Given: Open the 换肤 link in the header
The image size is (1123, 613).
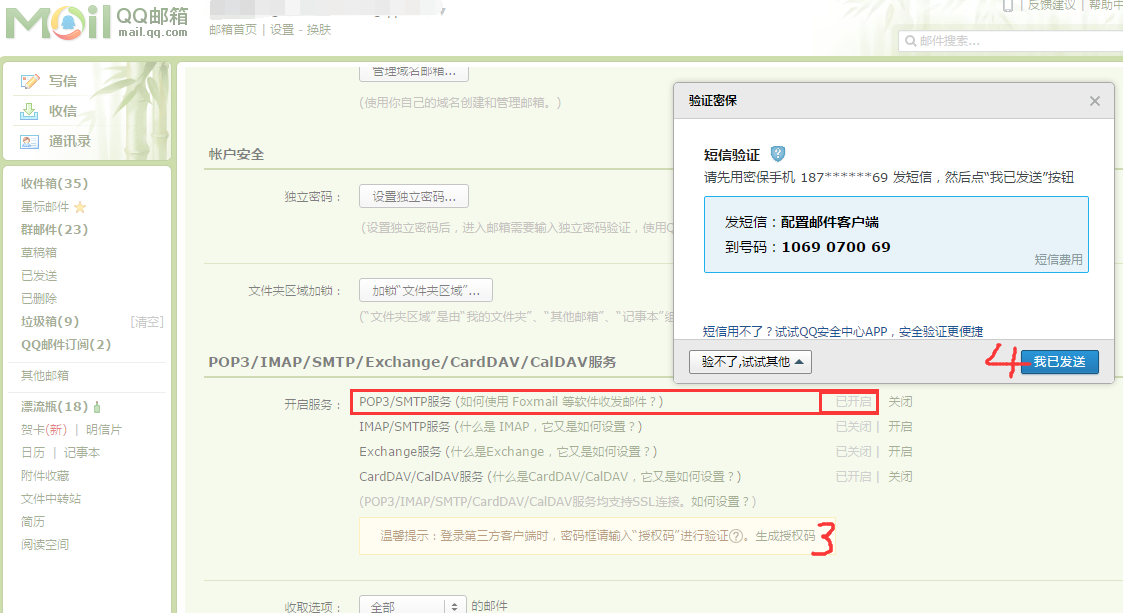Looking at the screenshot, I should point(319,29).
